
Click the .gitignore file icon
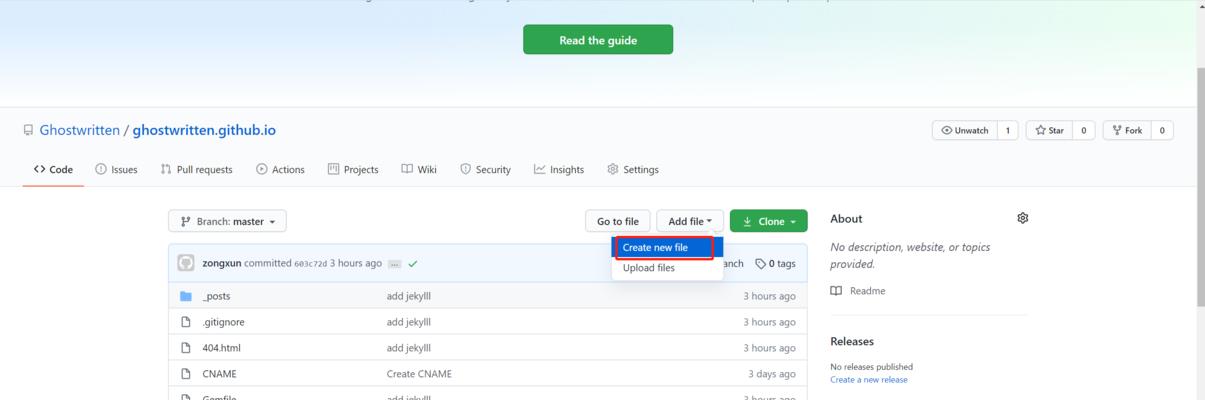185,322
